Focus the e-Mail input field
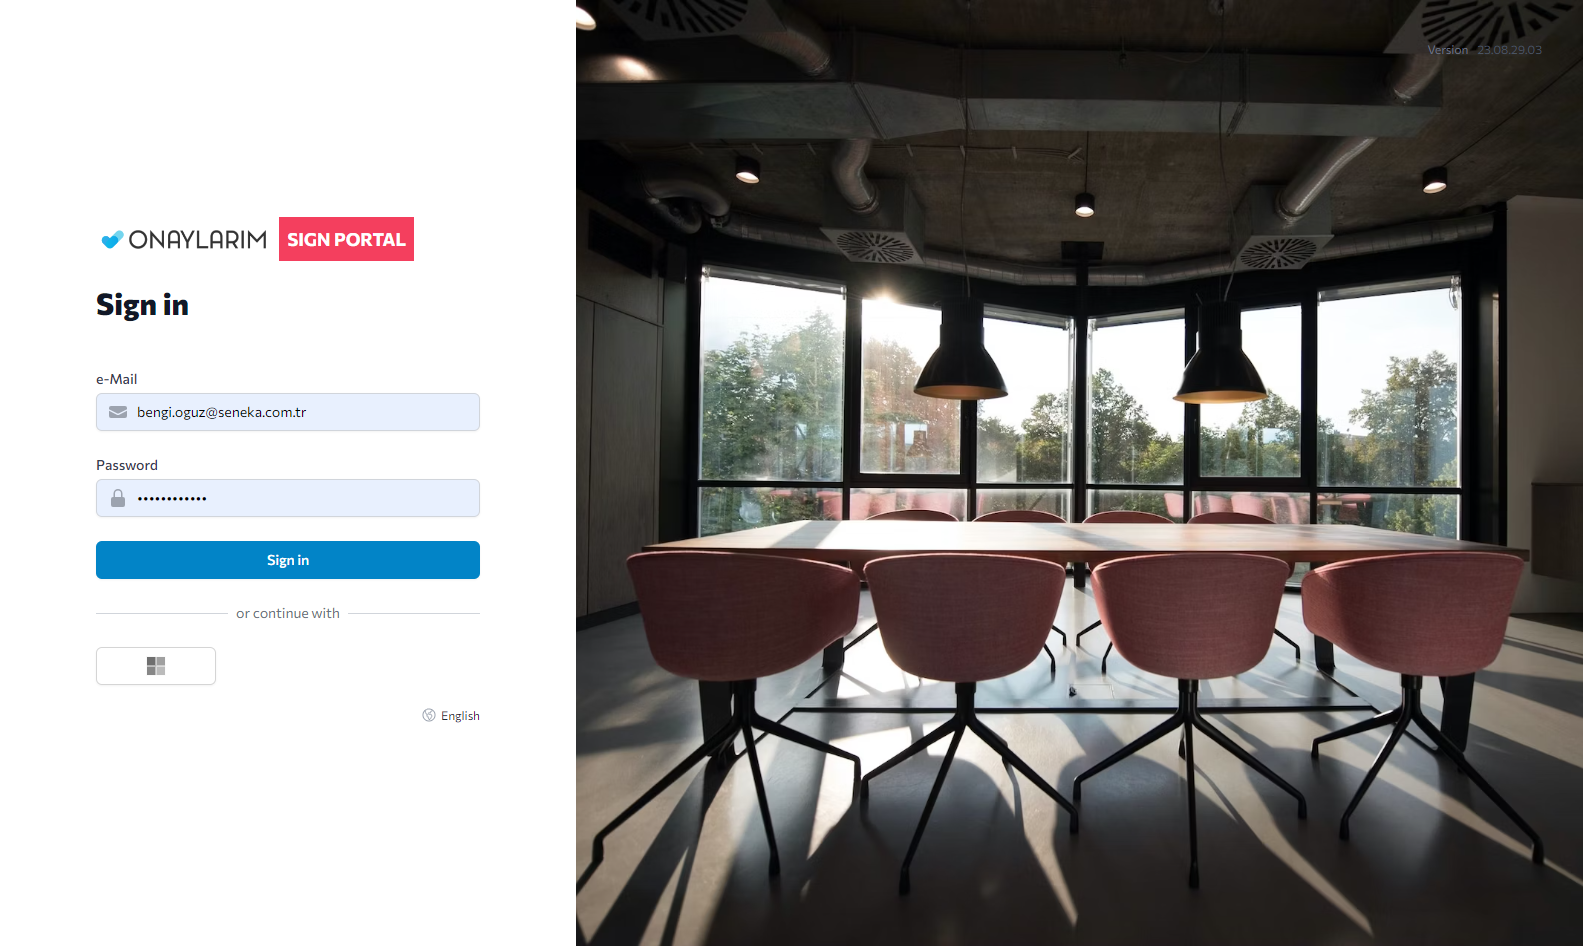The height and width of the screenshot is (946, 1583). point(288,412)
